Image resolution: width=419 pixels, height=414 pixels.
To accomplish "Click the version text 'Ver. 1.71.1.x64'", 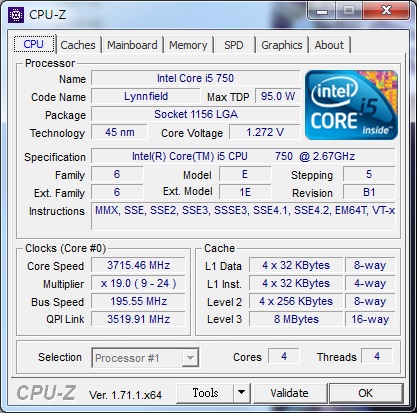I will click(125, 395).
